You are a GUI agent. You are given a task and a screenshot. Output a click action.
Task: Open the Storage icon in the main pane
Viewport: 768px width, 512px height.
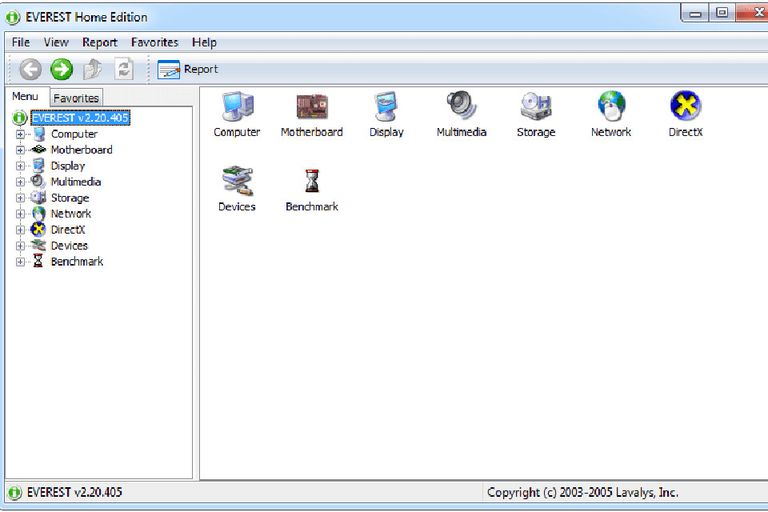[536, 106]
